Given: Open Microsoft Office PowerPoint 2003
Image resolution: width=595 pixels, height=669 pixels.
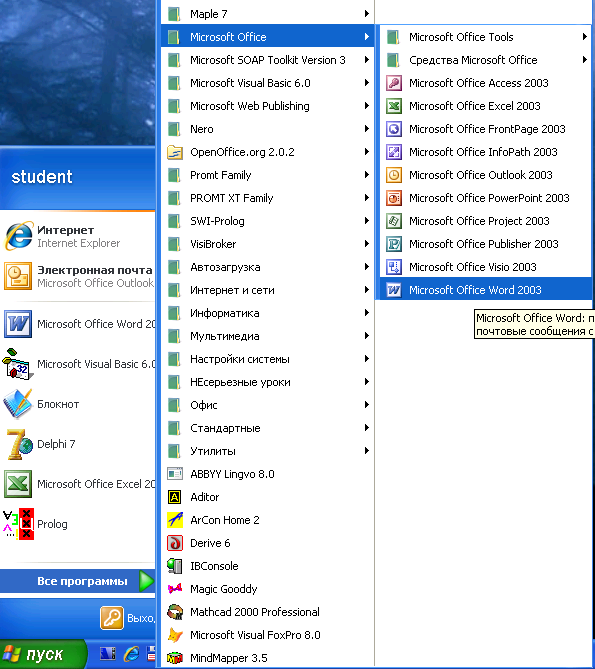Looking at the screenshot, I should point(485,198).
